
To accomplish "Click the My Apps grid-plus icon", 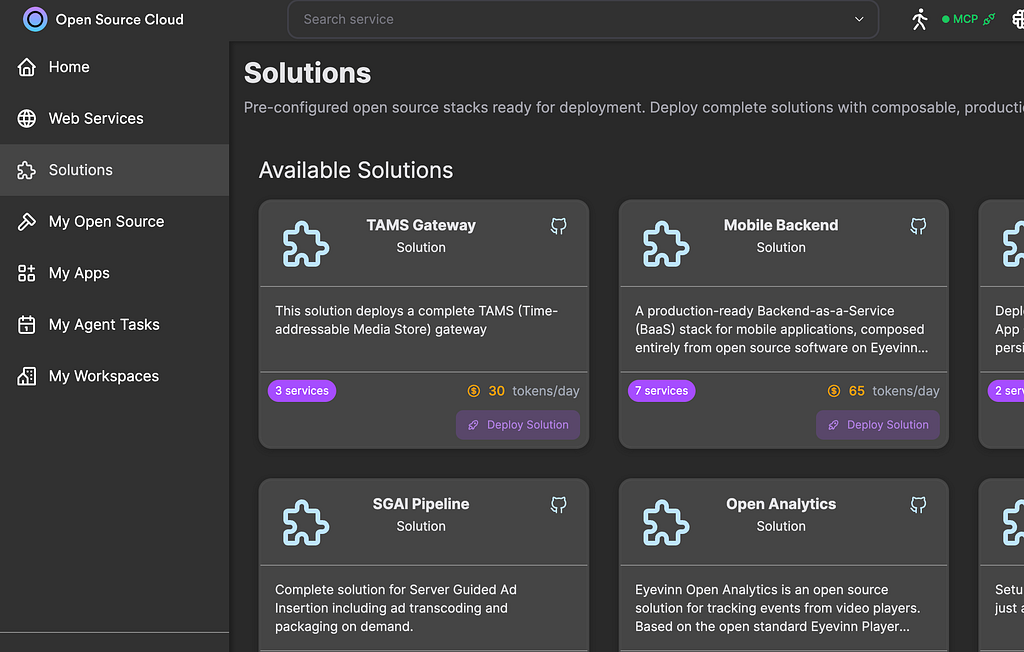I will click(27, 273).
